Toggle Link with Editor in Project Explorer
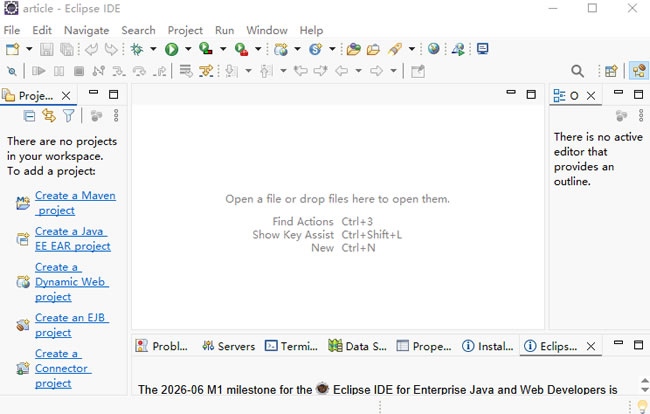Image resolution: width=650 pixels, height=414 pixels. [x=48, y=116]
